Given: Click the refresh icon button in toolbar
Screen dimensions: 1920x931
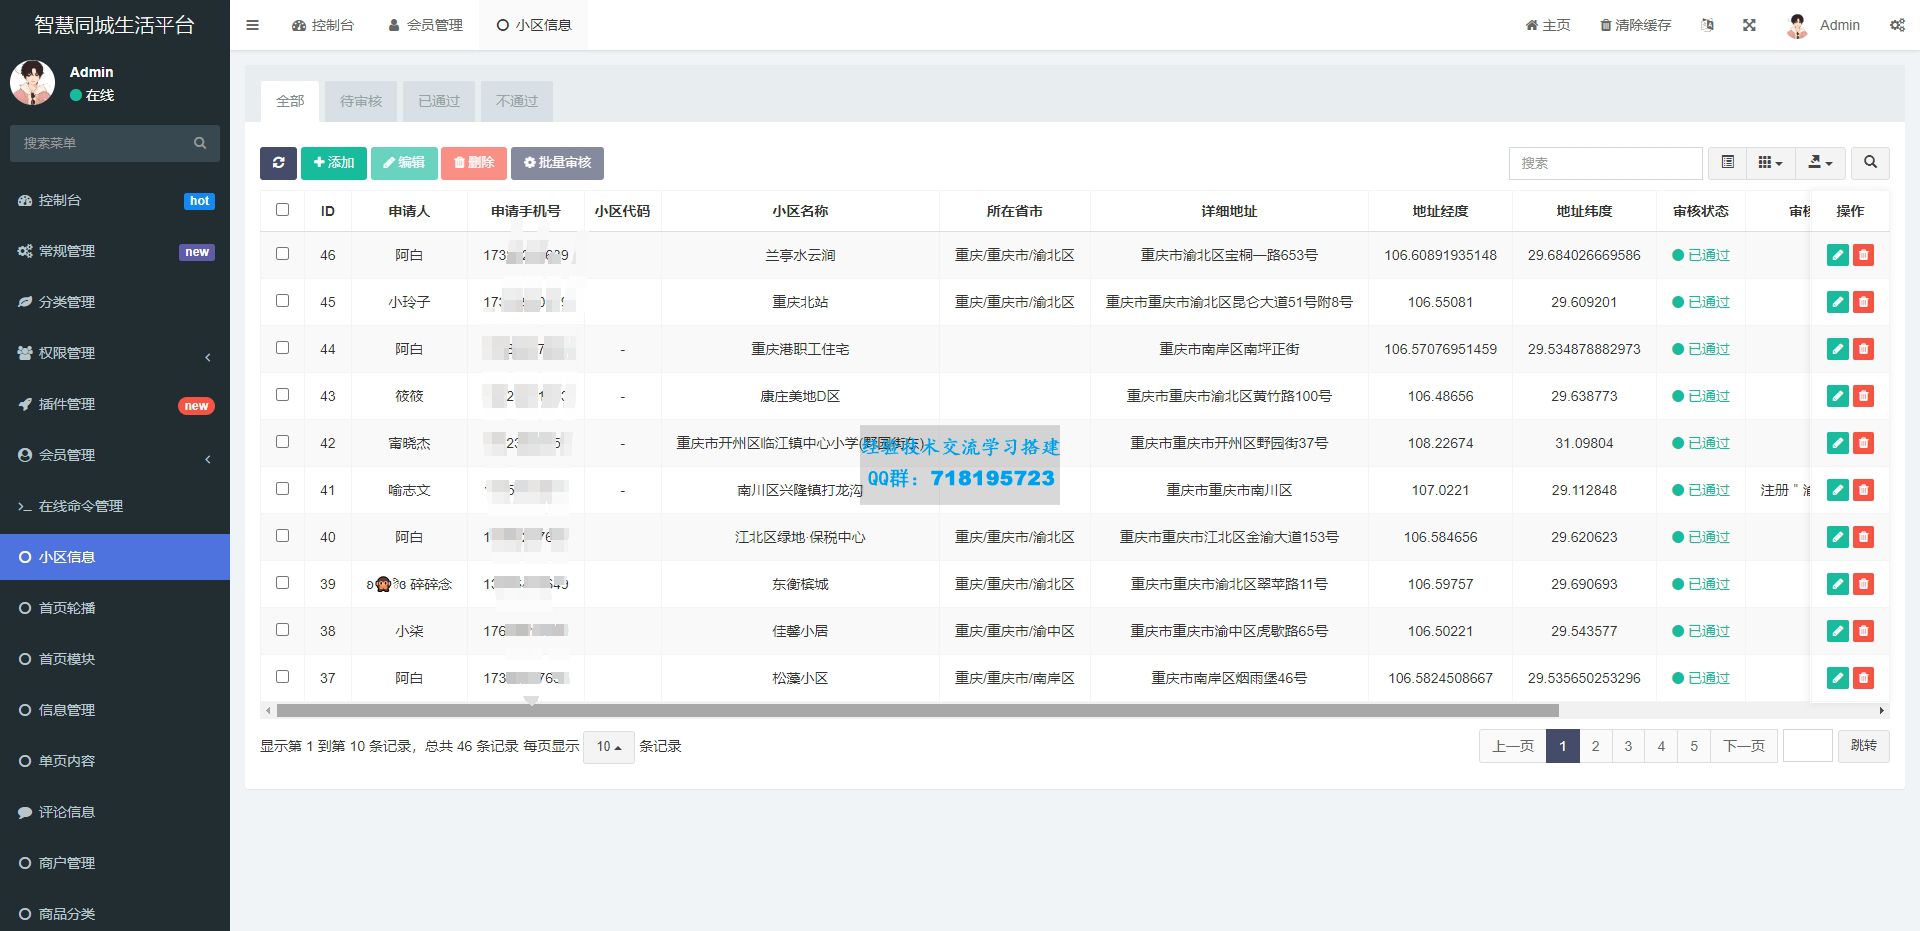Looking at the screenshot, I should point(278,163).
